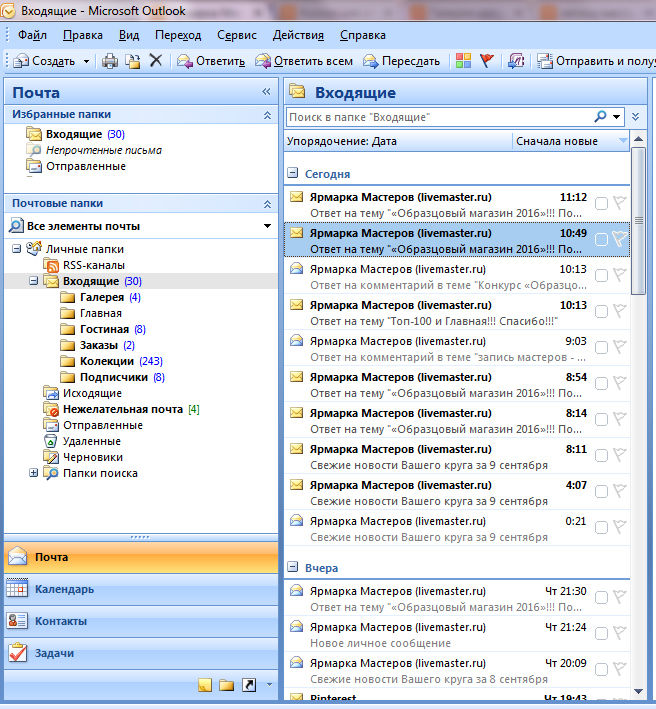
Task: Open the Нежелательная почта junk folder
Action: point(123,409)
